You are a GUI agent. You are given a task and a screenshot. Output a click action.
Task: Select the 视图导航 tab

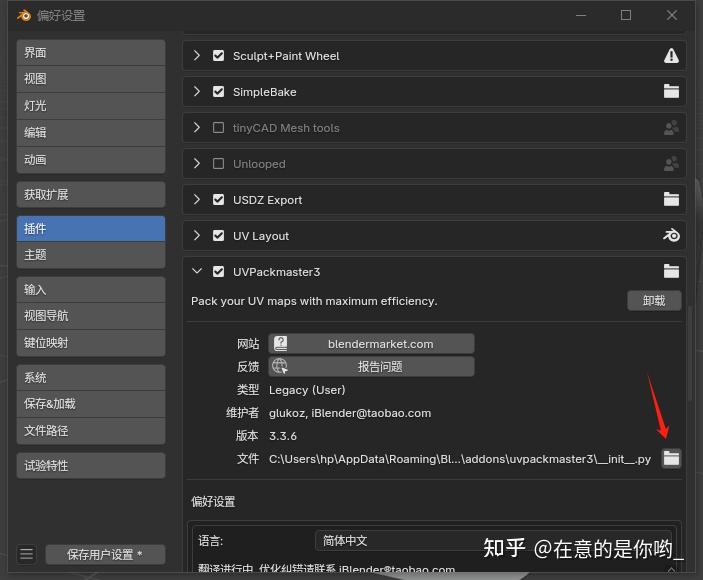(91, 316)
